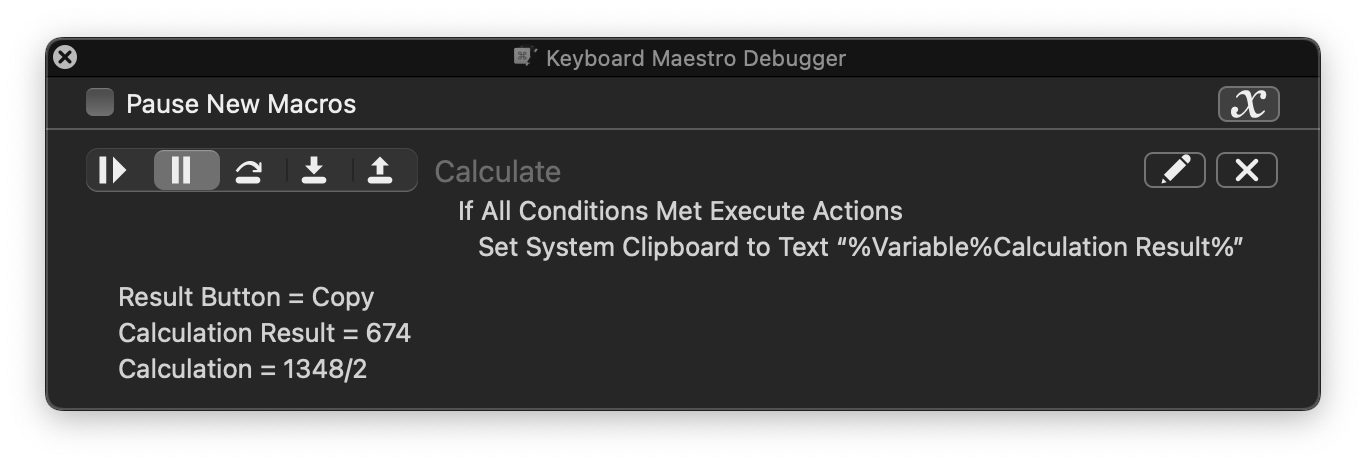Click the Pause New Macros label text
Image resolution: width=1366 pixels, height=464 pixels.
241,104
